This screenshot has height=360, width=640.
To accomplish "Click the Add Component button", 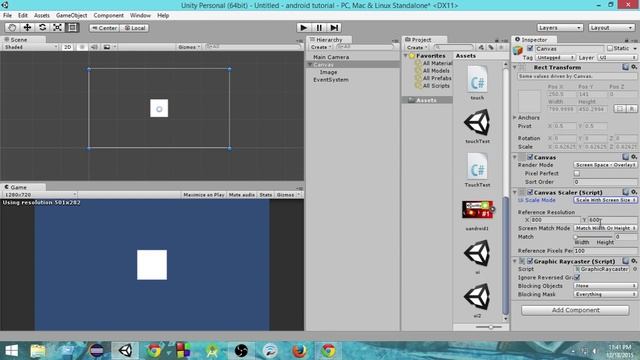I will 575,310.
